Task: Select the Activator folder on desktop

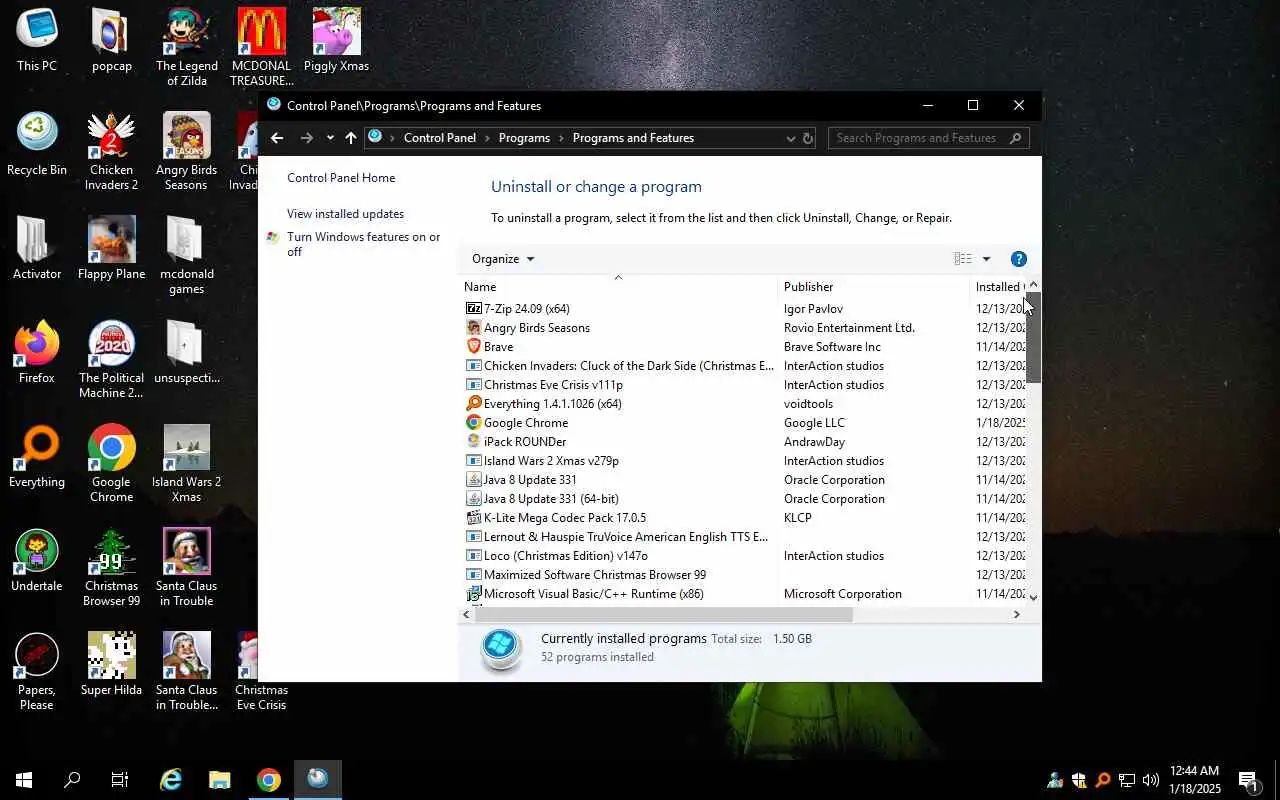Action: (37, 249)
